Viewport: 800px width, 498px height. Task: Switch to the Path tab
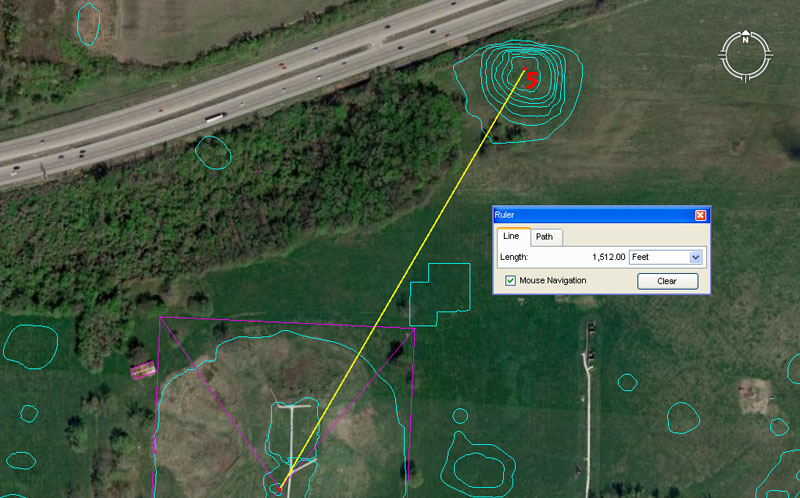[545, 237]
